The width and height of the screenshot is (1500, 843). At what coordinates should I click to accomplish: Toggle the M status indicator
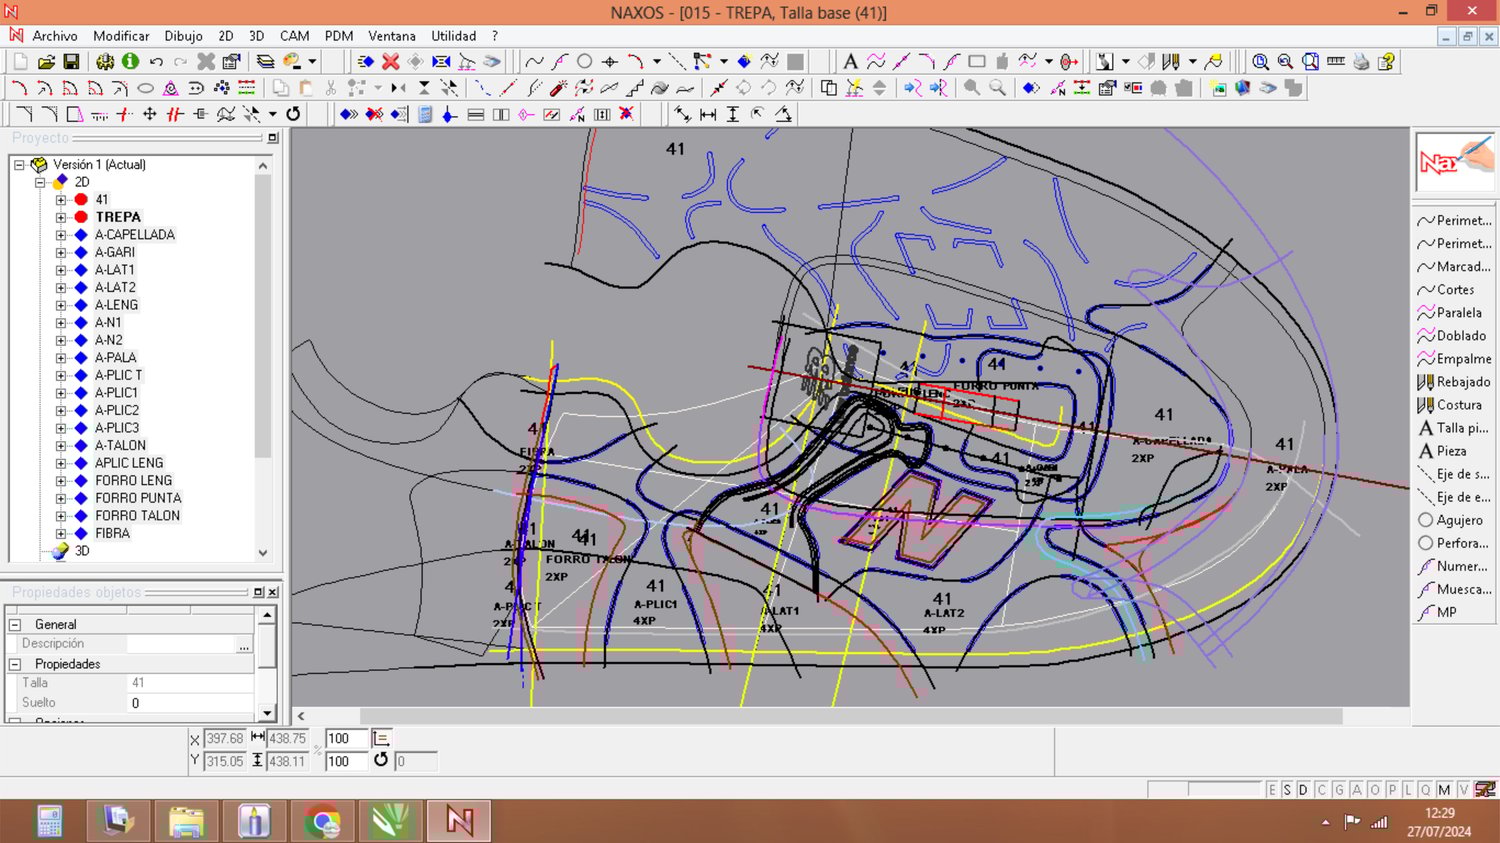1444,790
